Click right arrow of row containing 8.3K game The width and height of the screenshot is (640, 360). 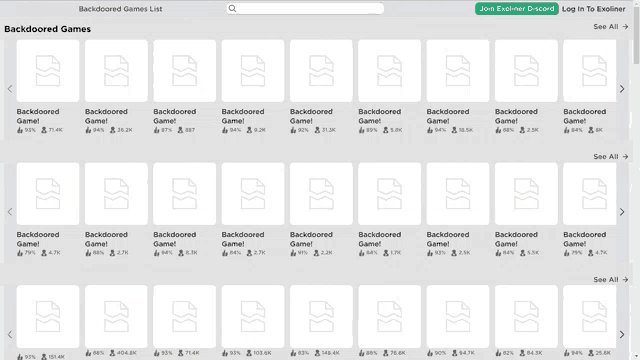pos(622,212)
